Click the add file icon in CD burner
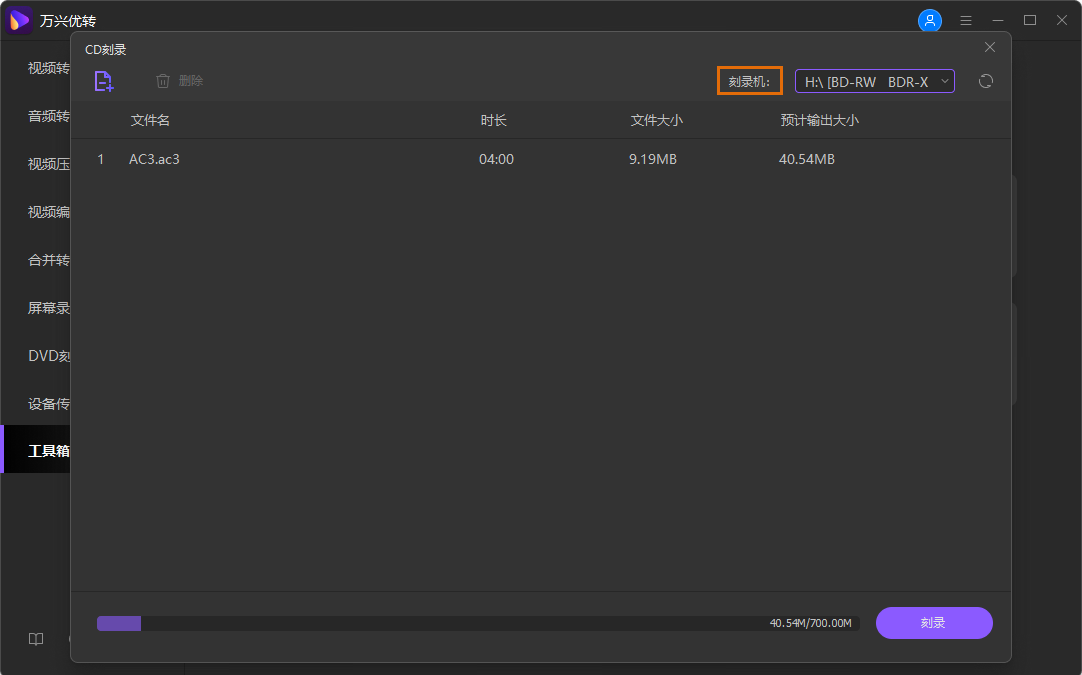 (x=104, y=81)
